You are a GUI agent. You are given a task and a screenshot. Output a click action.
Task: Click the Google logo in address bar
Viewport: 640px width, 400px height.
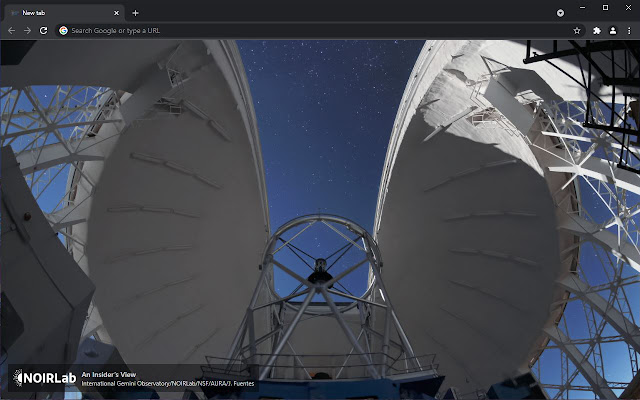(64, 31)
